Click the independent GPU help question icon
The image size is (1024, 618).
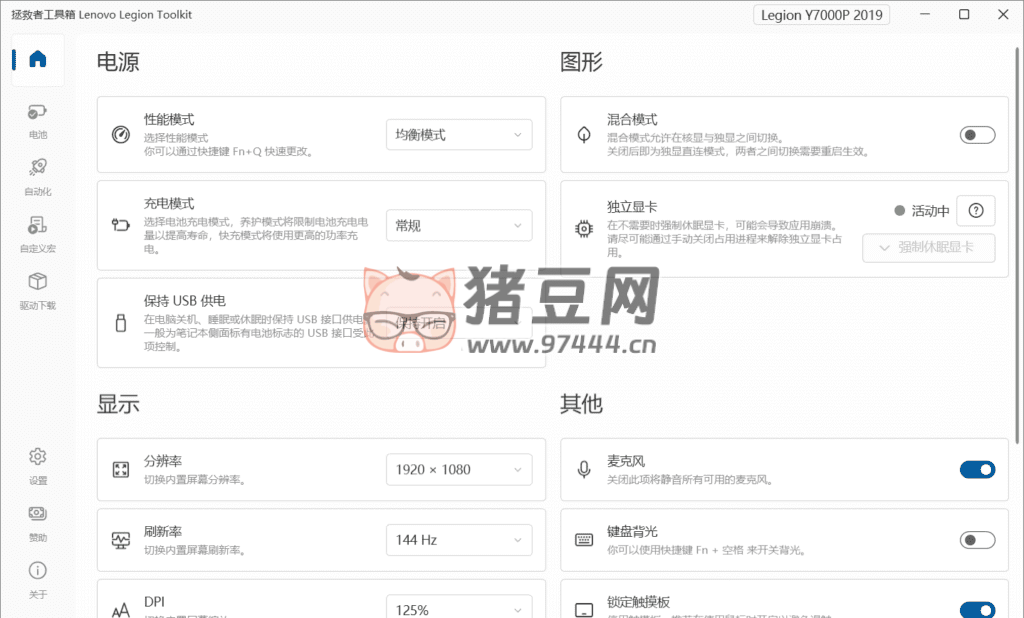click(x=976, y=211)
